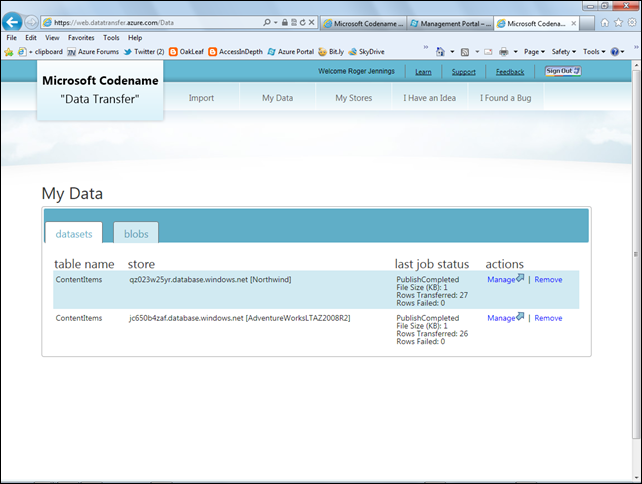
Task: Click the security lock icon in address bar
Action: point(285,23)
